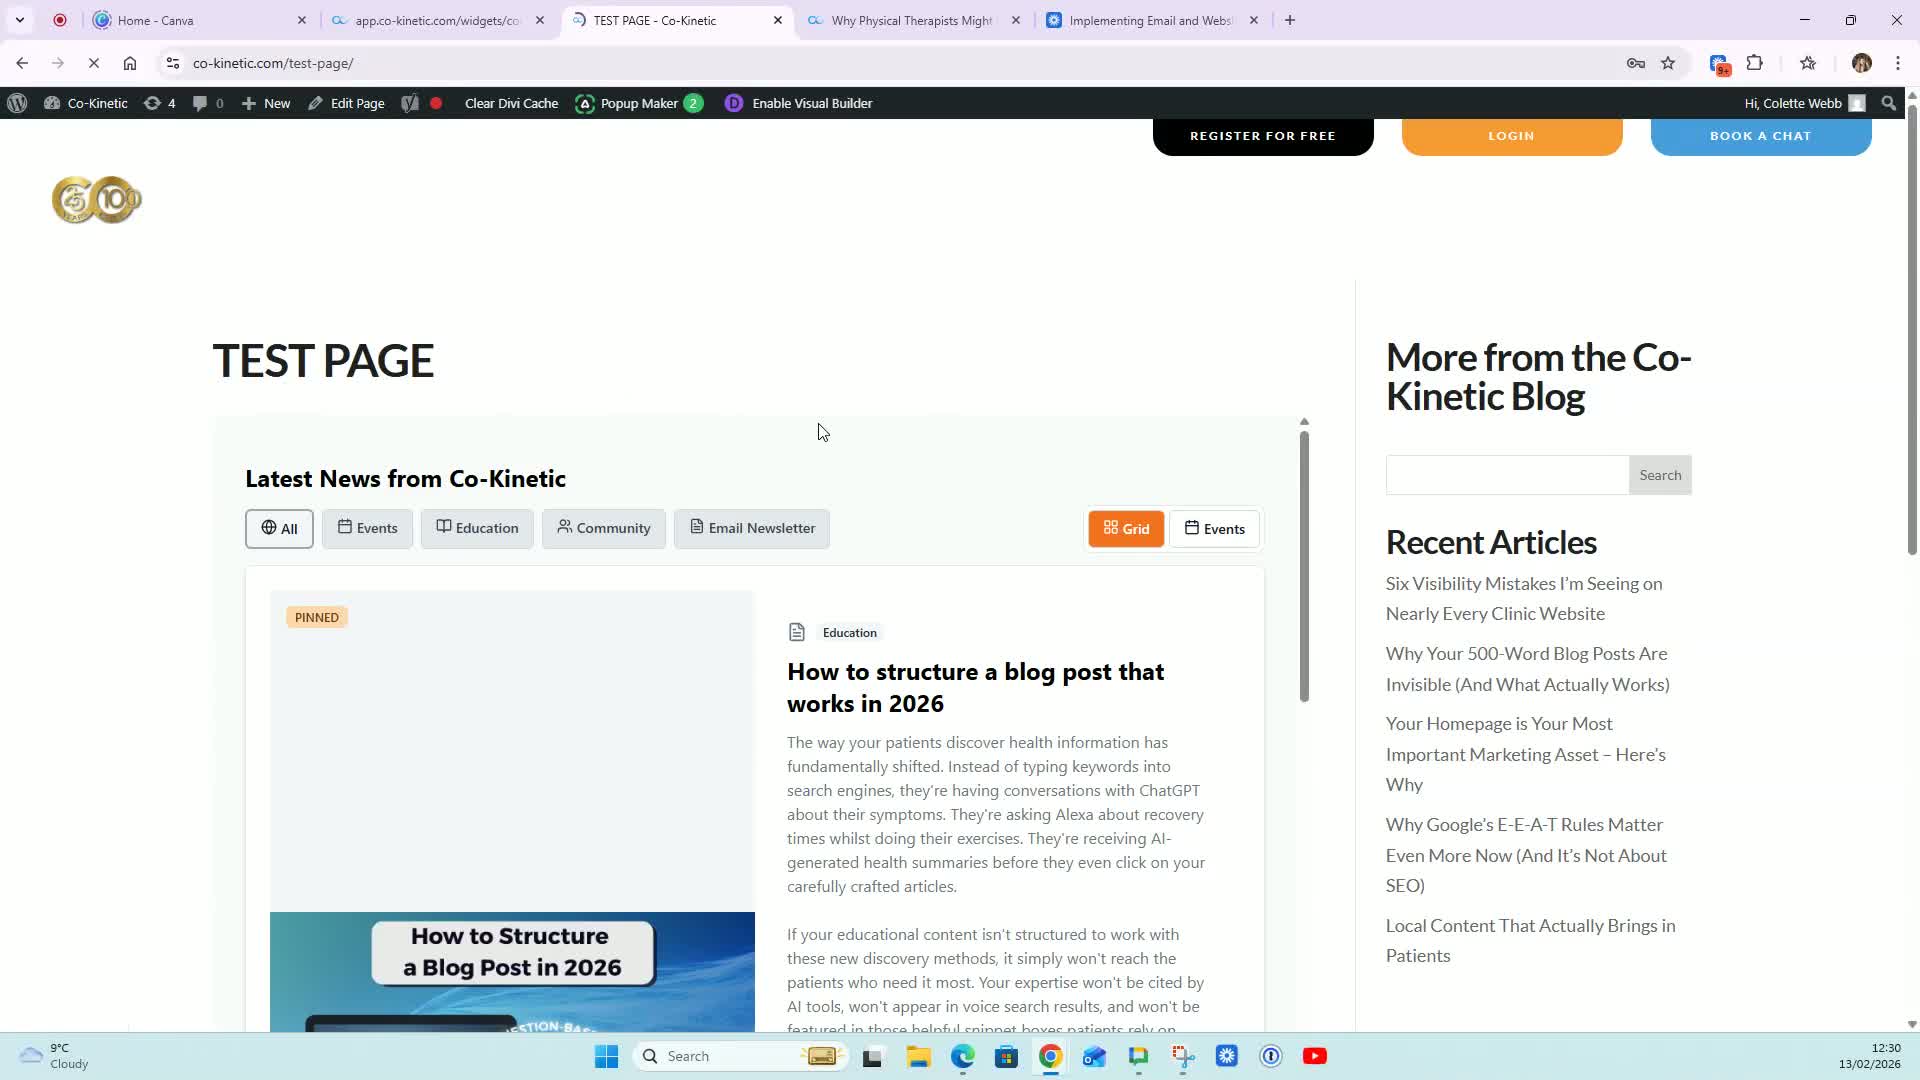Viewport: 1920px width, 1080px height.
Task: Open Edit Page in admin bar
Action: pyautogui.click(x=346, y=103)
